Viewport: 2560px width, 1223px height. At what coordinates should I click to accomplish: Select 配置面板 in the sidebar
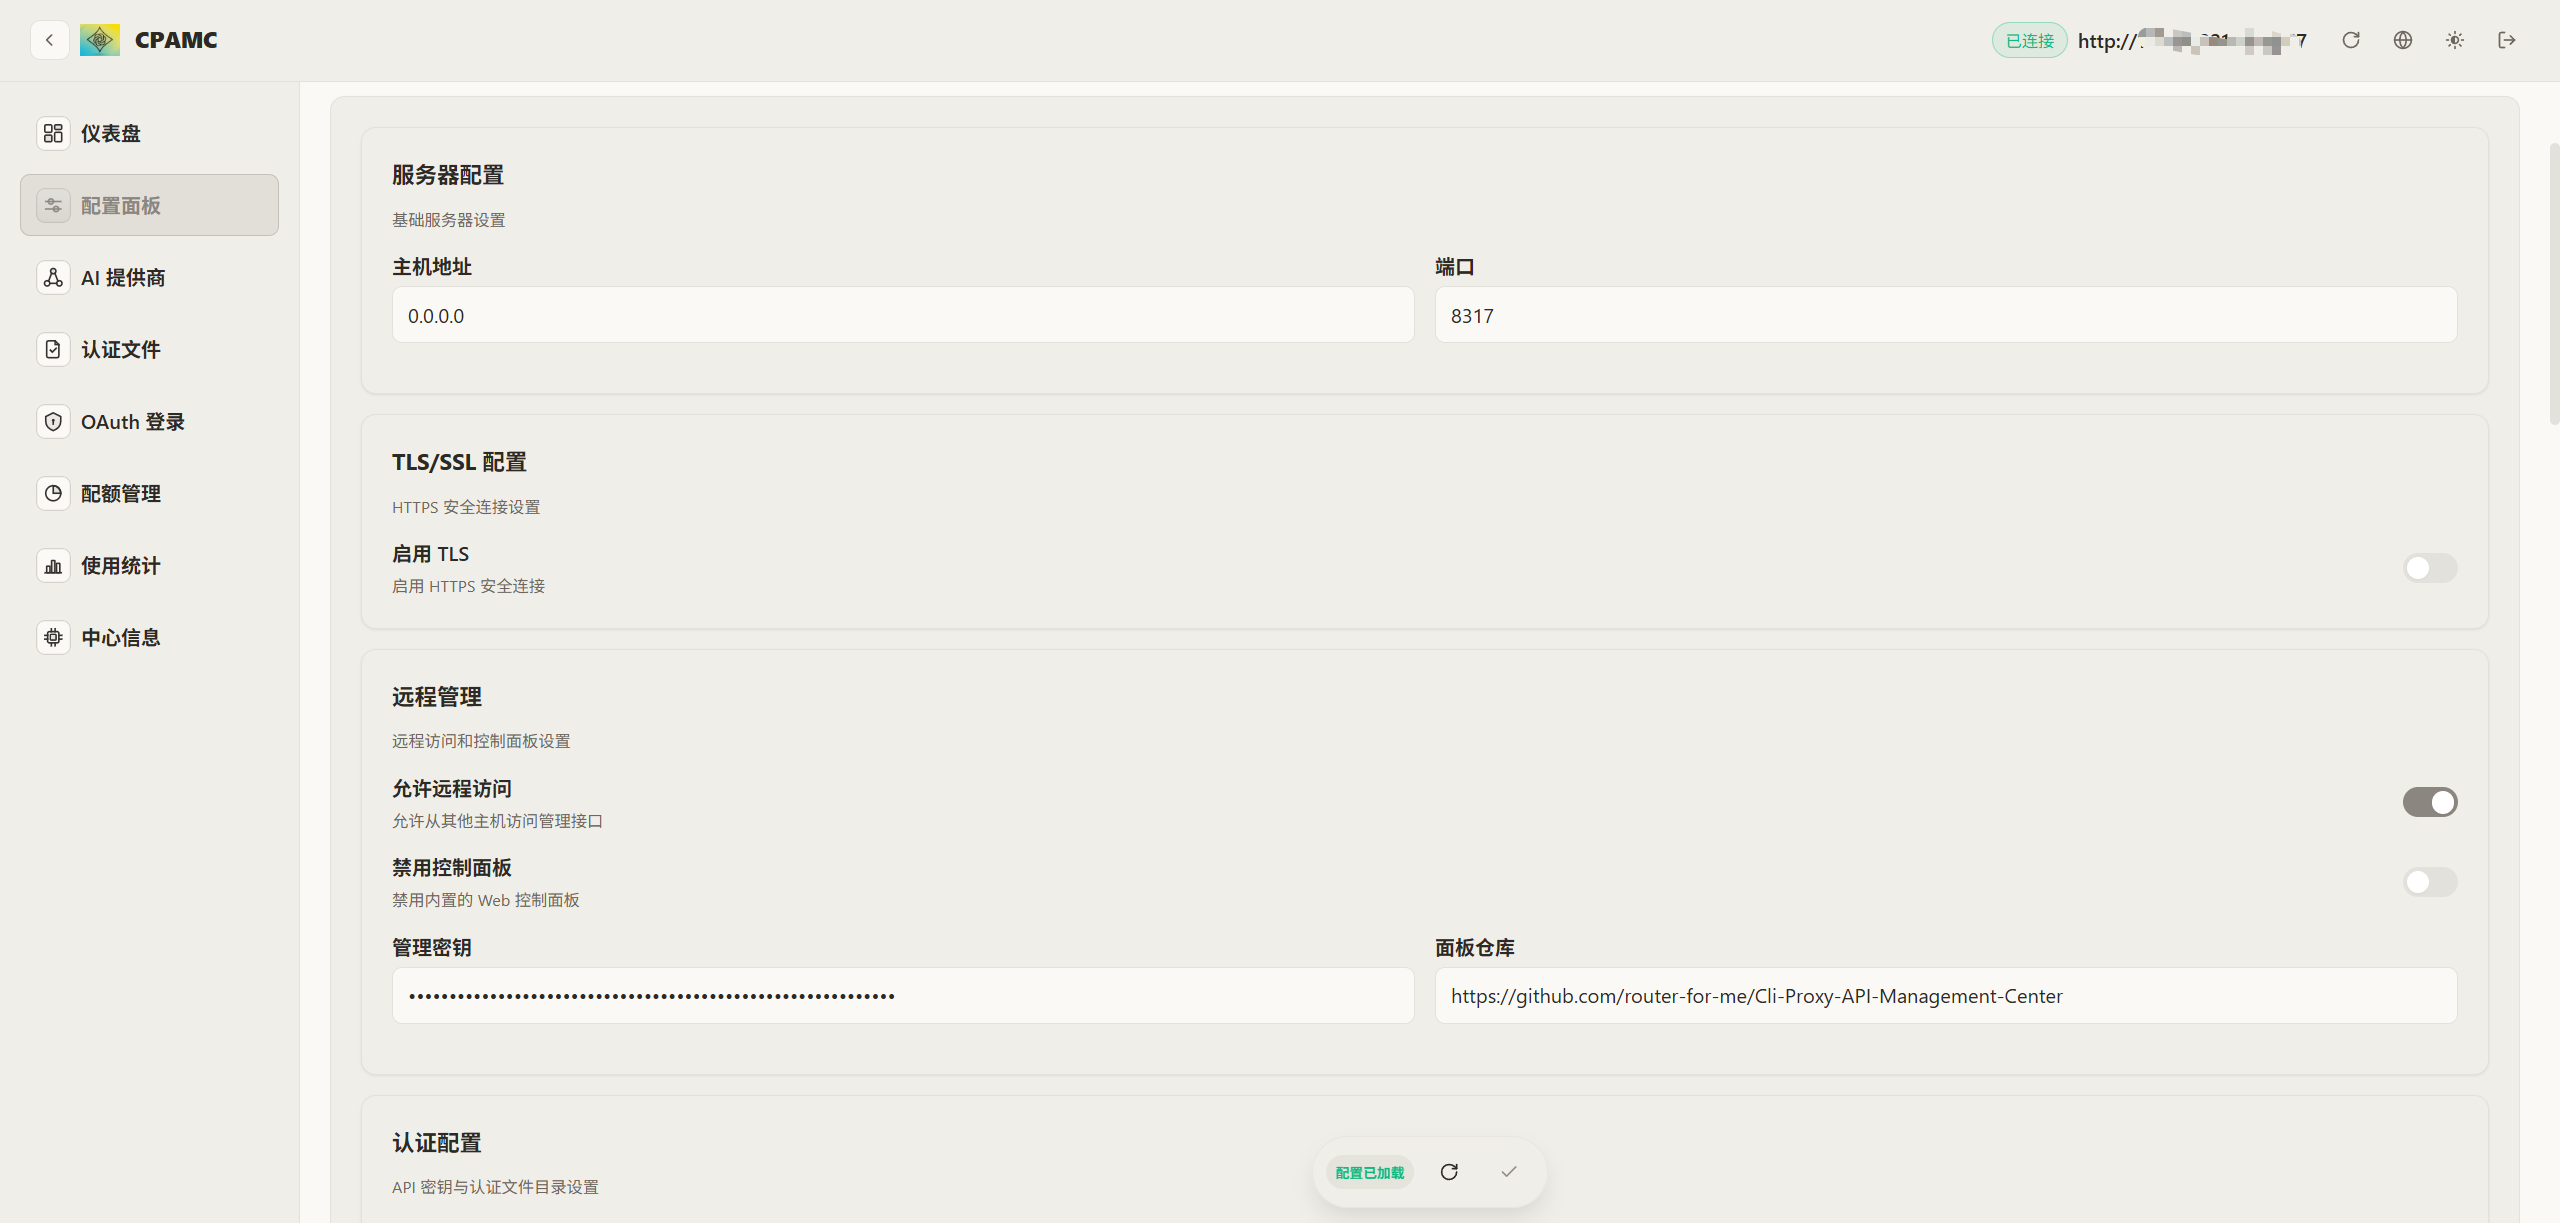point(149,205)
